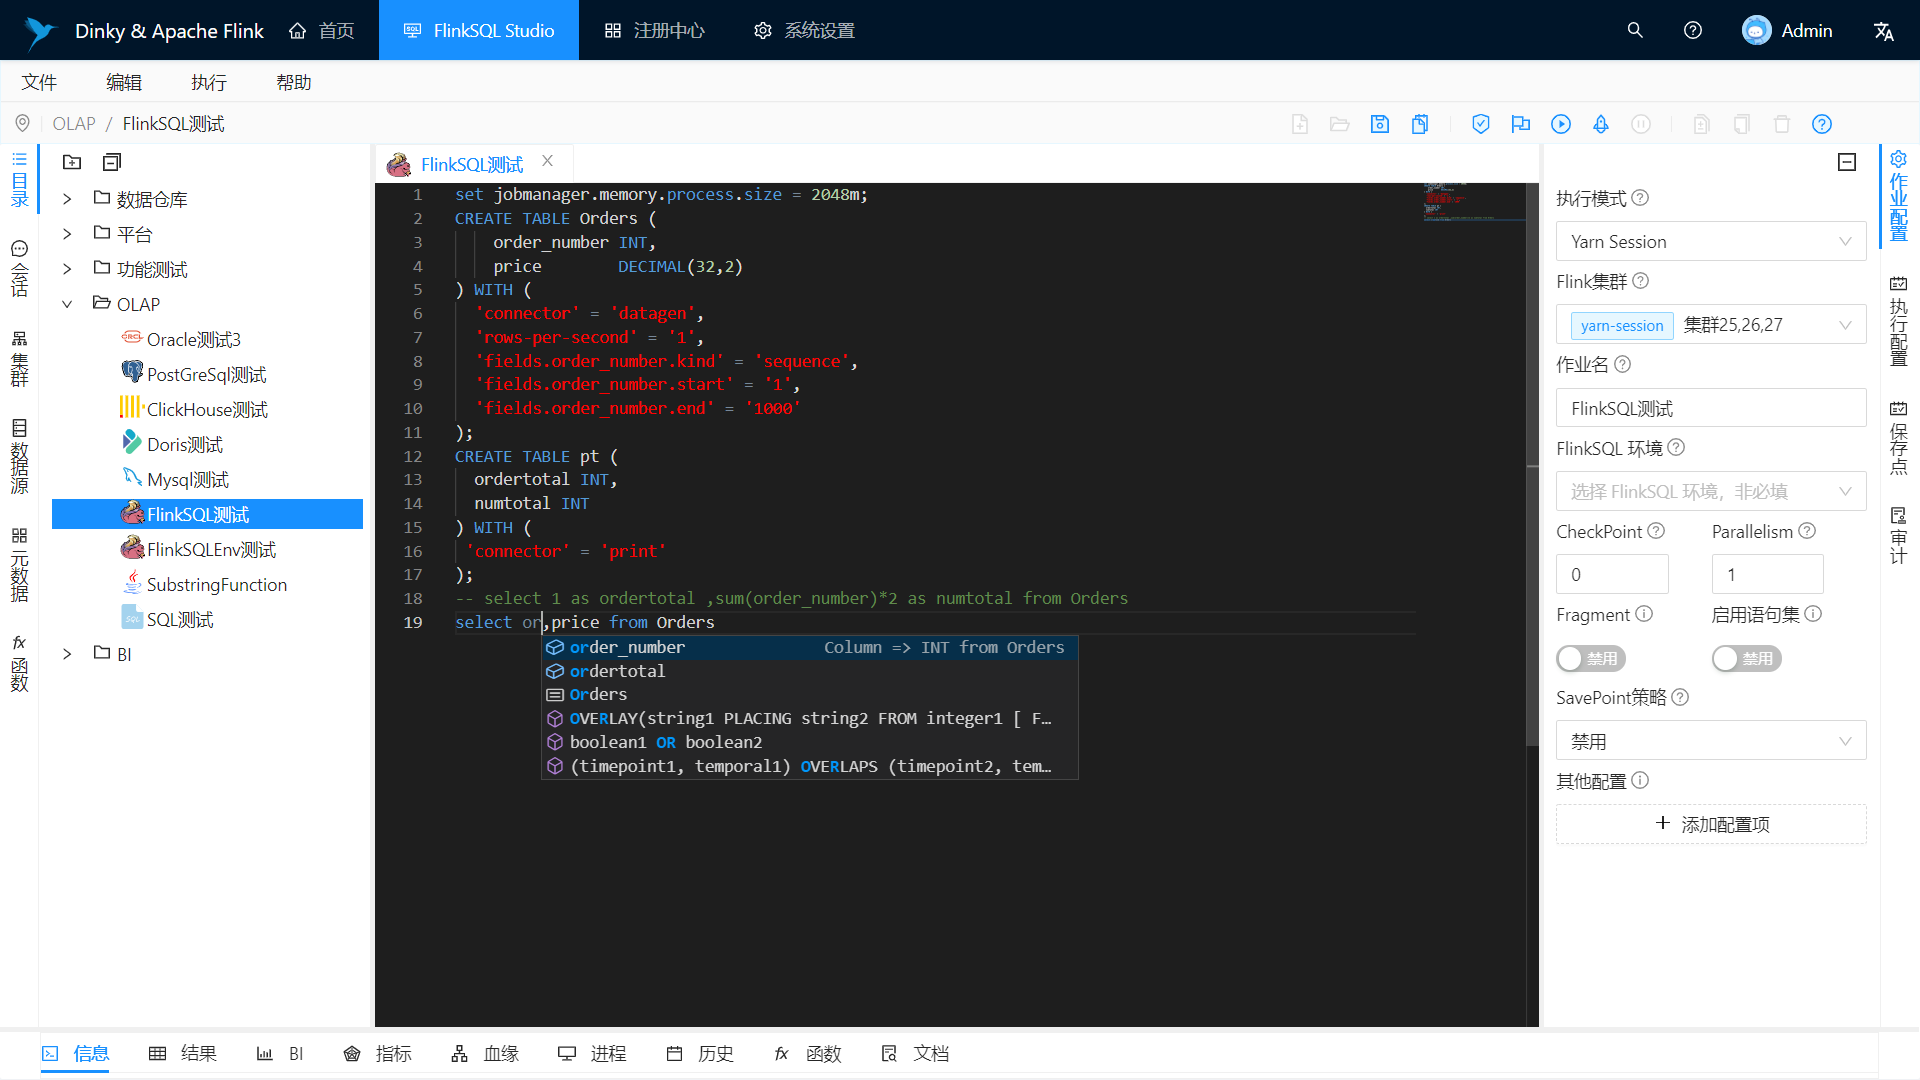The width and height of the screenshot is (1920, 1080).
Task: Click the 添加配置项 button
Action: [1711, 824]
